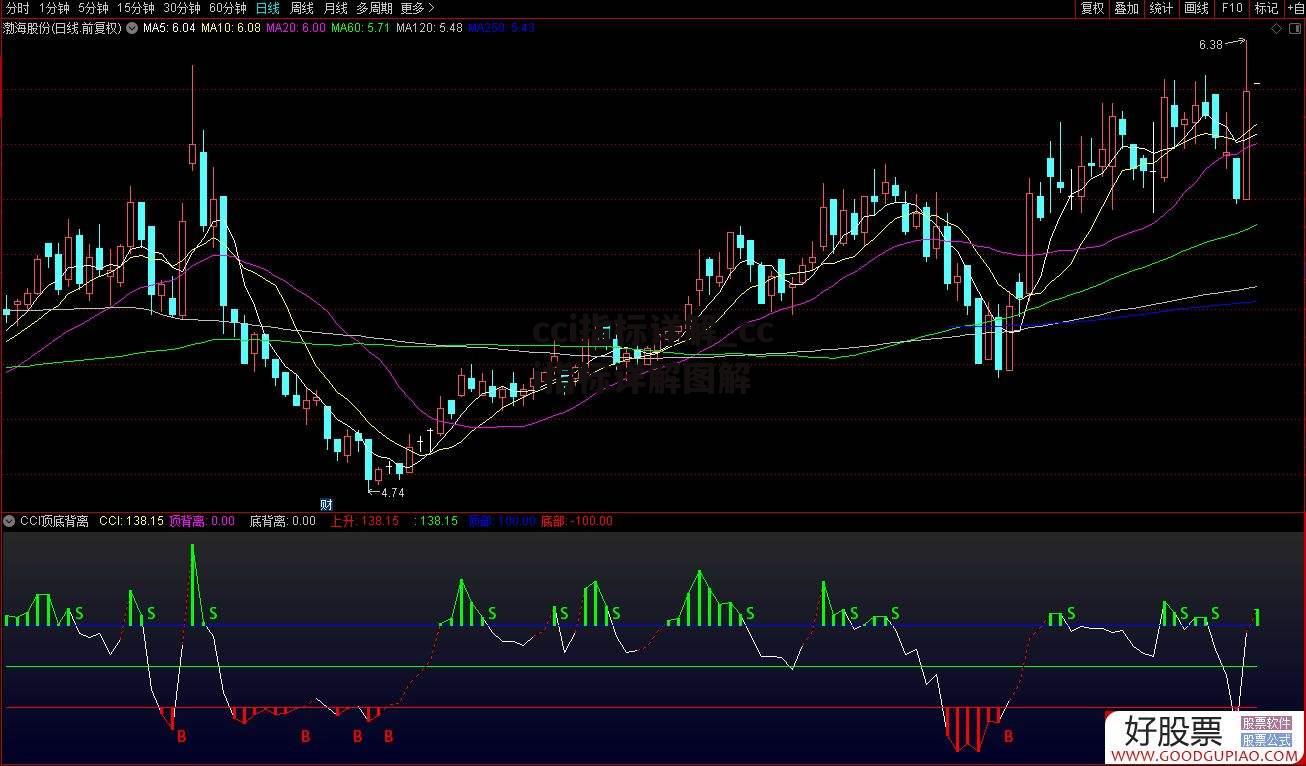Click the +自 add to watchlist button
The image size is (1306, 766).
coord(1295,8)
